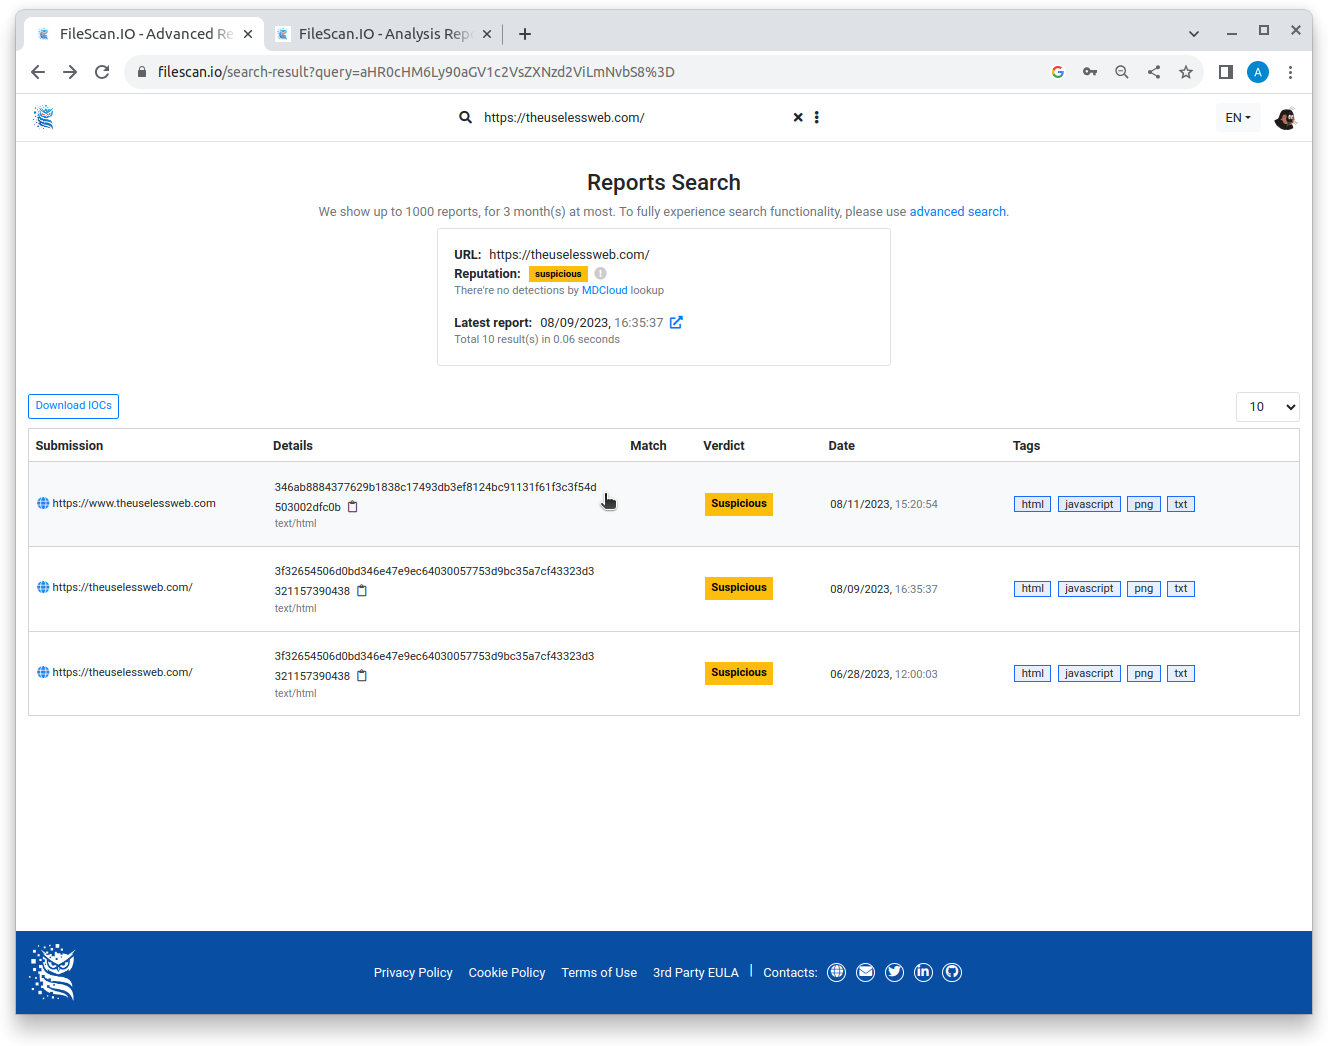The image size is (1328, 1046).
Task: Click png tag in 06/28/2023 row
Action: pos(1144,674)
